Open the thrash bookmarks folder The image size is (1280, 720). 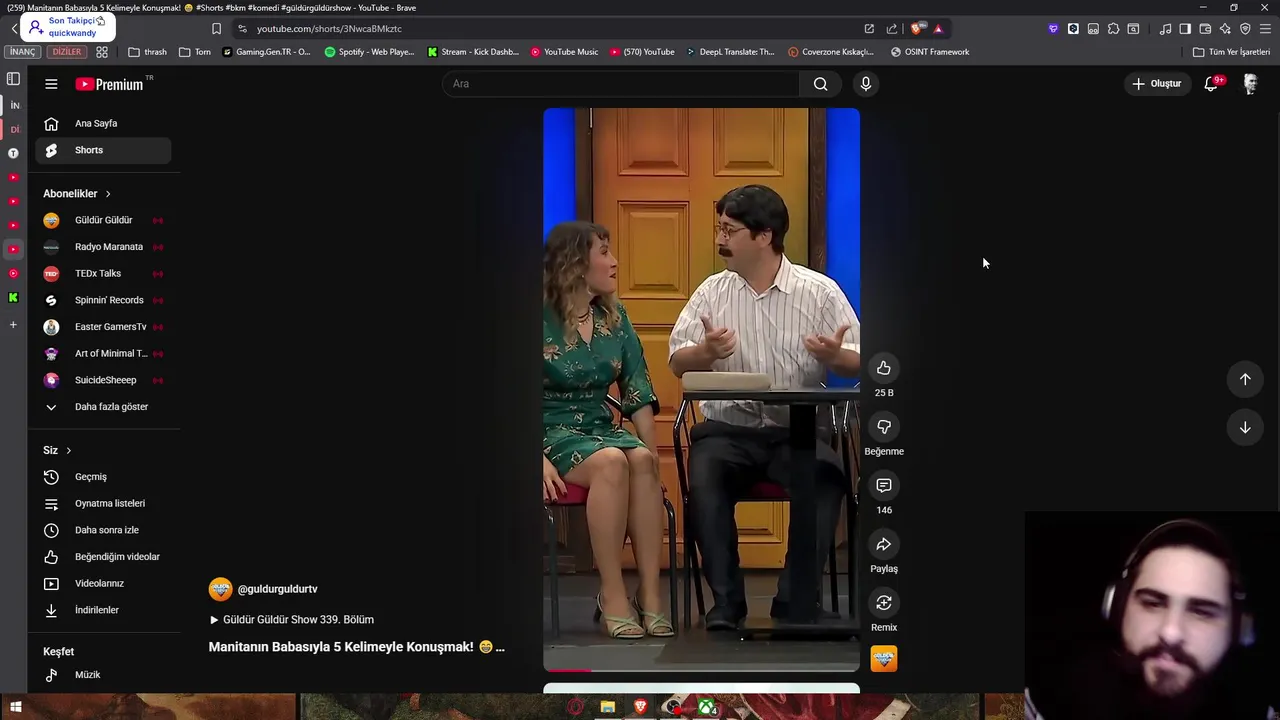(x=148, y=52)
